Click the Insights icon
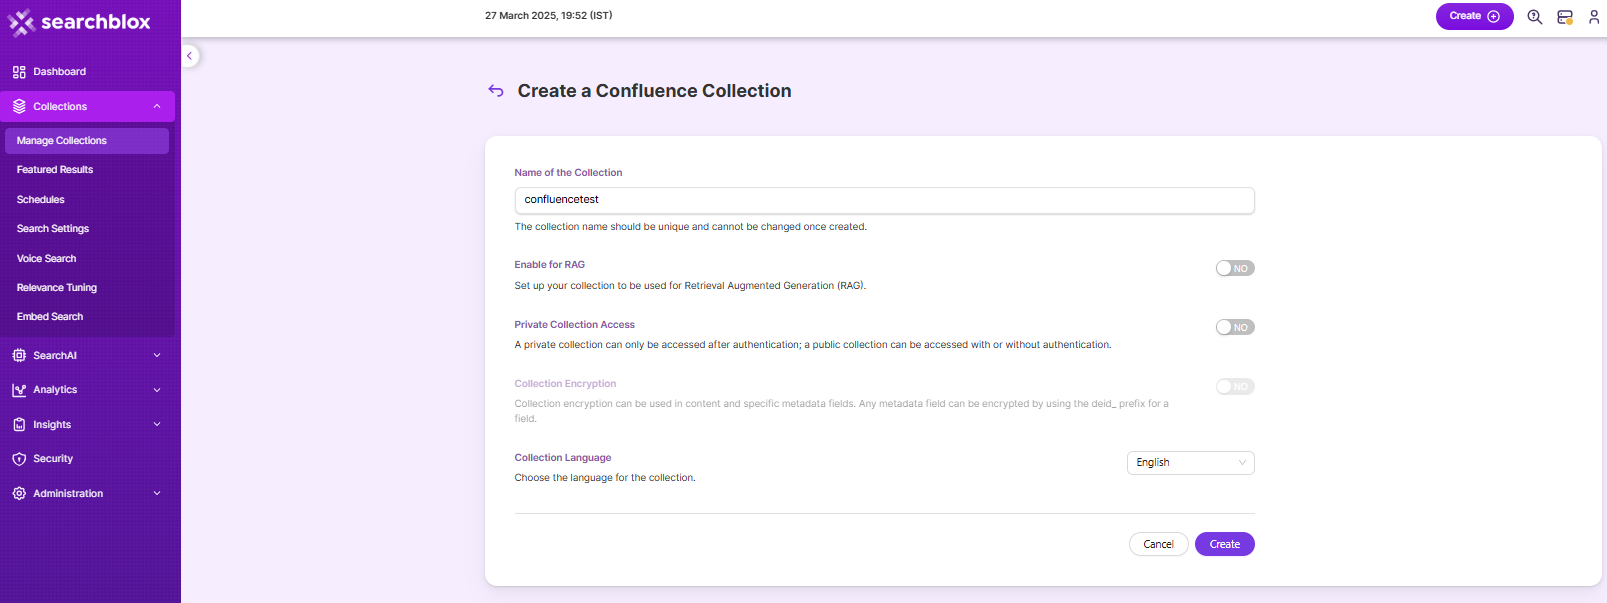Viewport: 1607px width, 603px height. (x=19, y=424)
